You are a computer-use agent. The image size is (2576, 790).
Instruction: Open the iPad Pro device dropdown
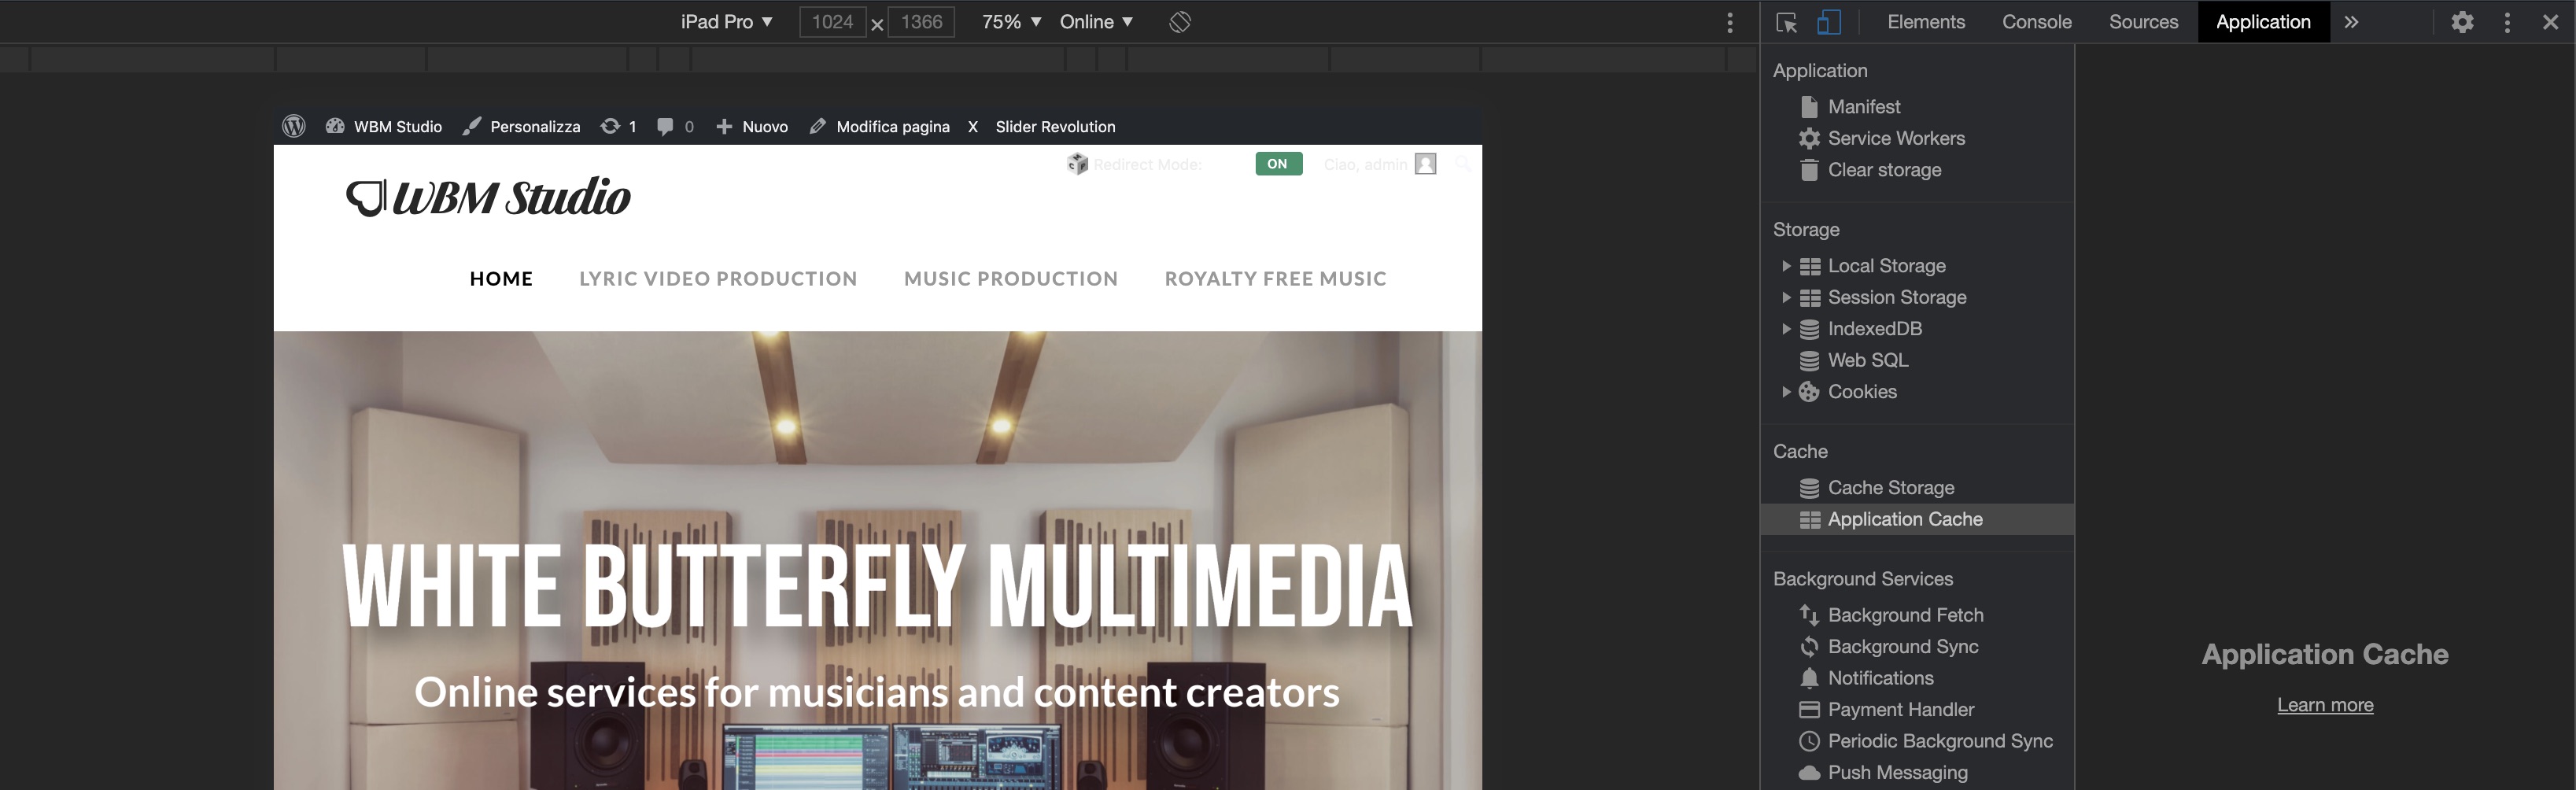pos(727,22)
